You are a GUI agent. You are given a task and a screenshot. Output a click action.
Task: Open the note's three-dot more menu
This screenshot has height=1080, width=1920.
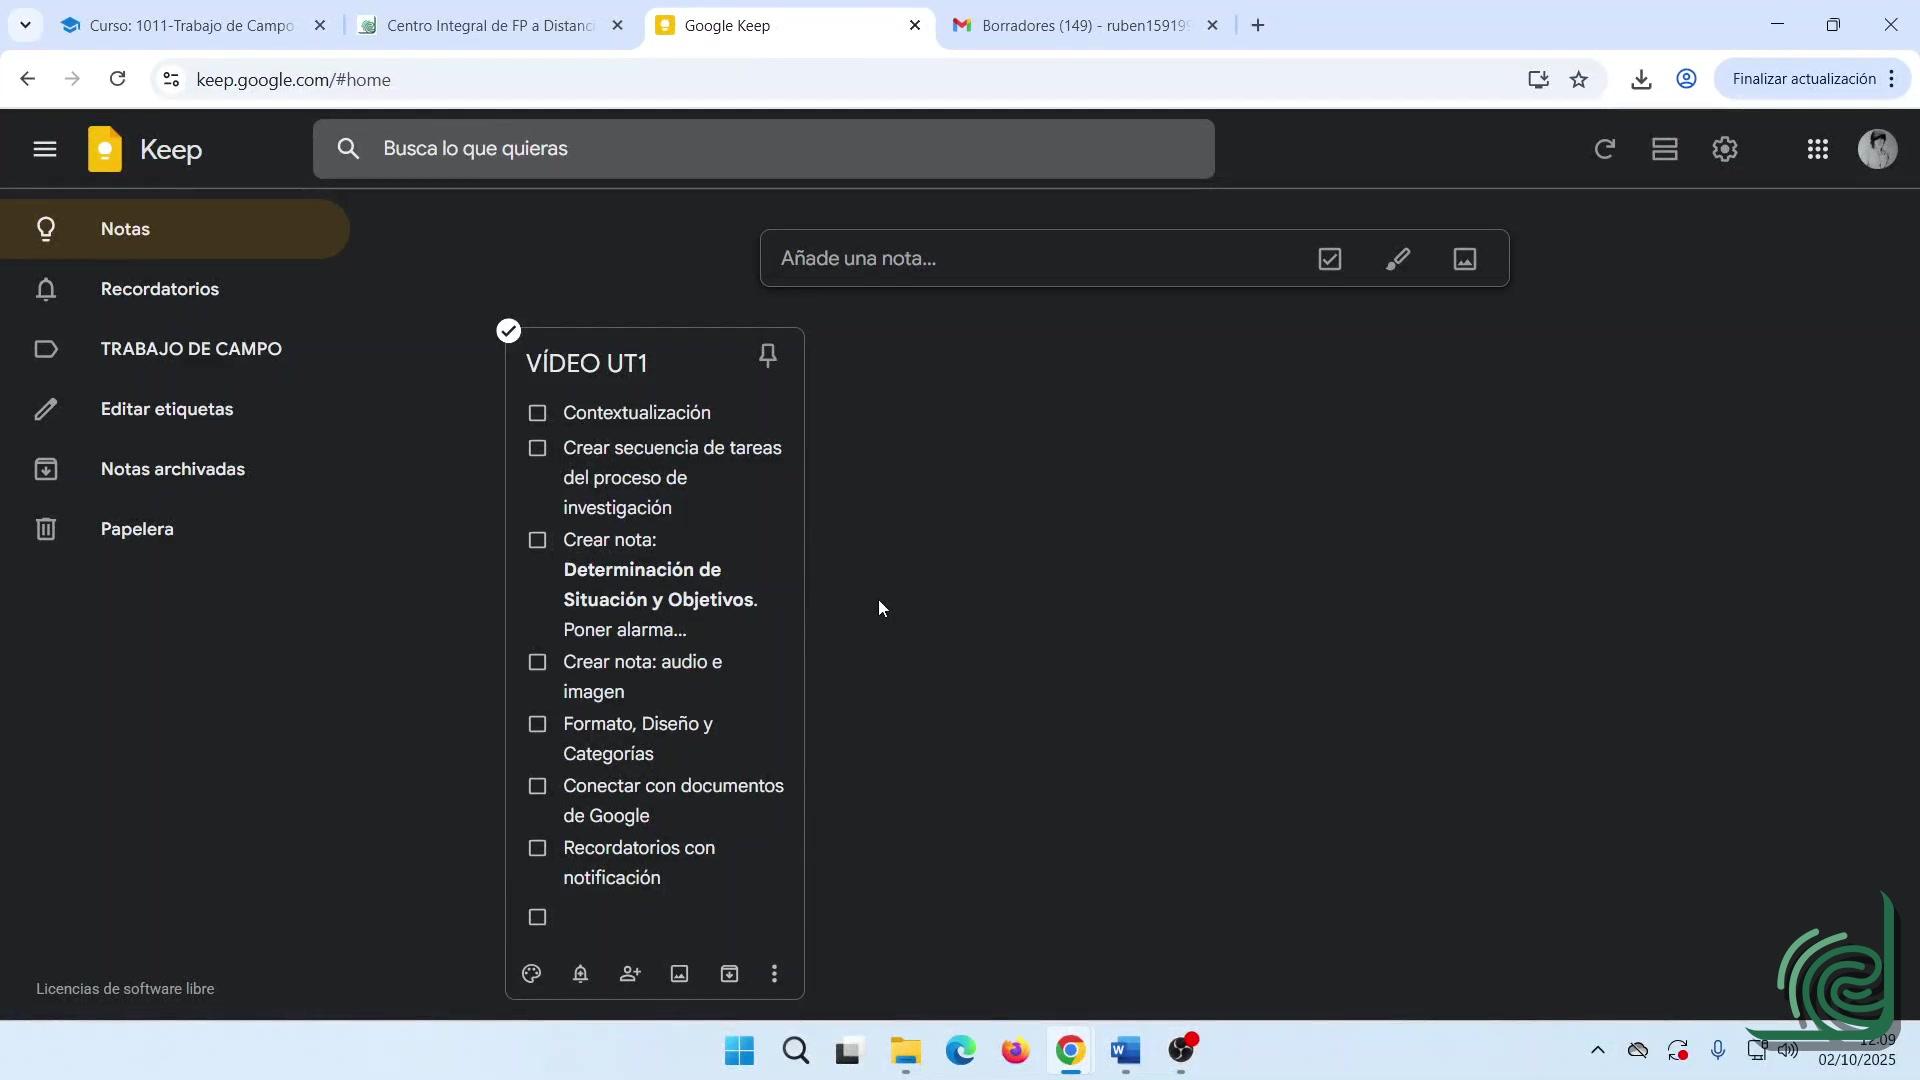pos(774,974)
